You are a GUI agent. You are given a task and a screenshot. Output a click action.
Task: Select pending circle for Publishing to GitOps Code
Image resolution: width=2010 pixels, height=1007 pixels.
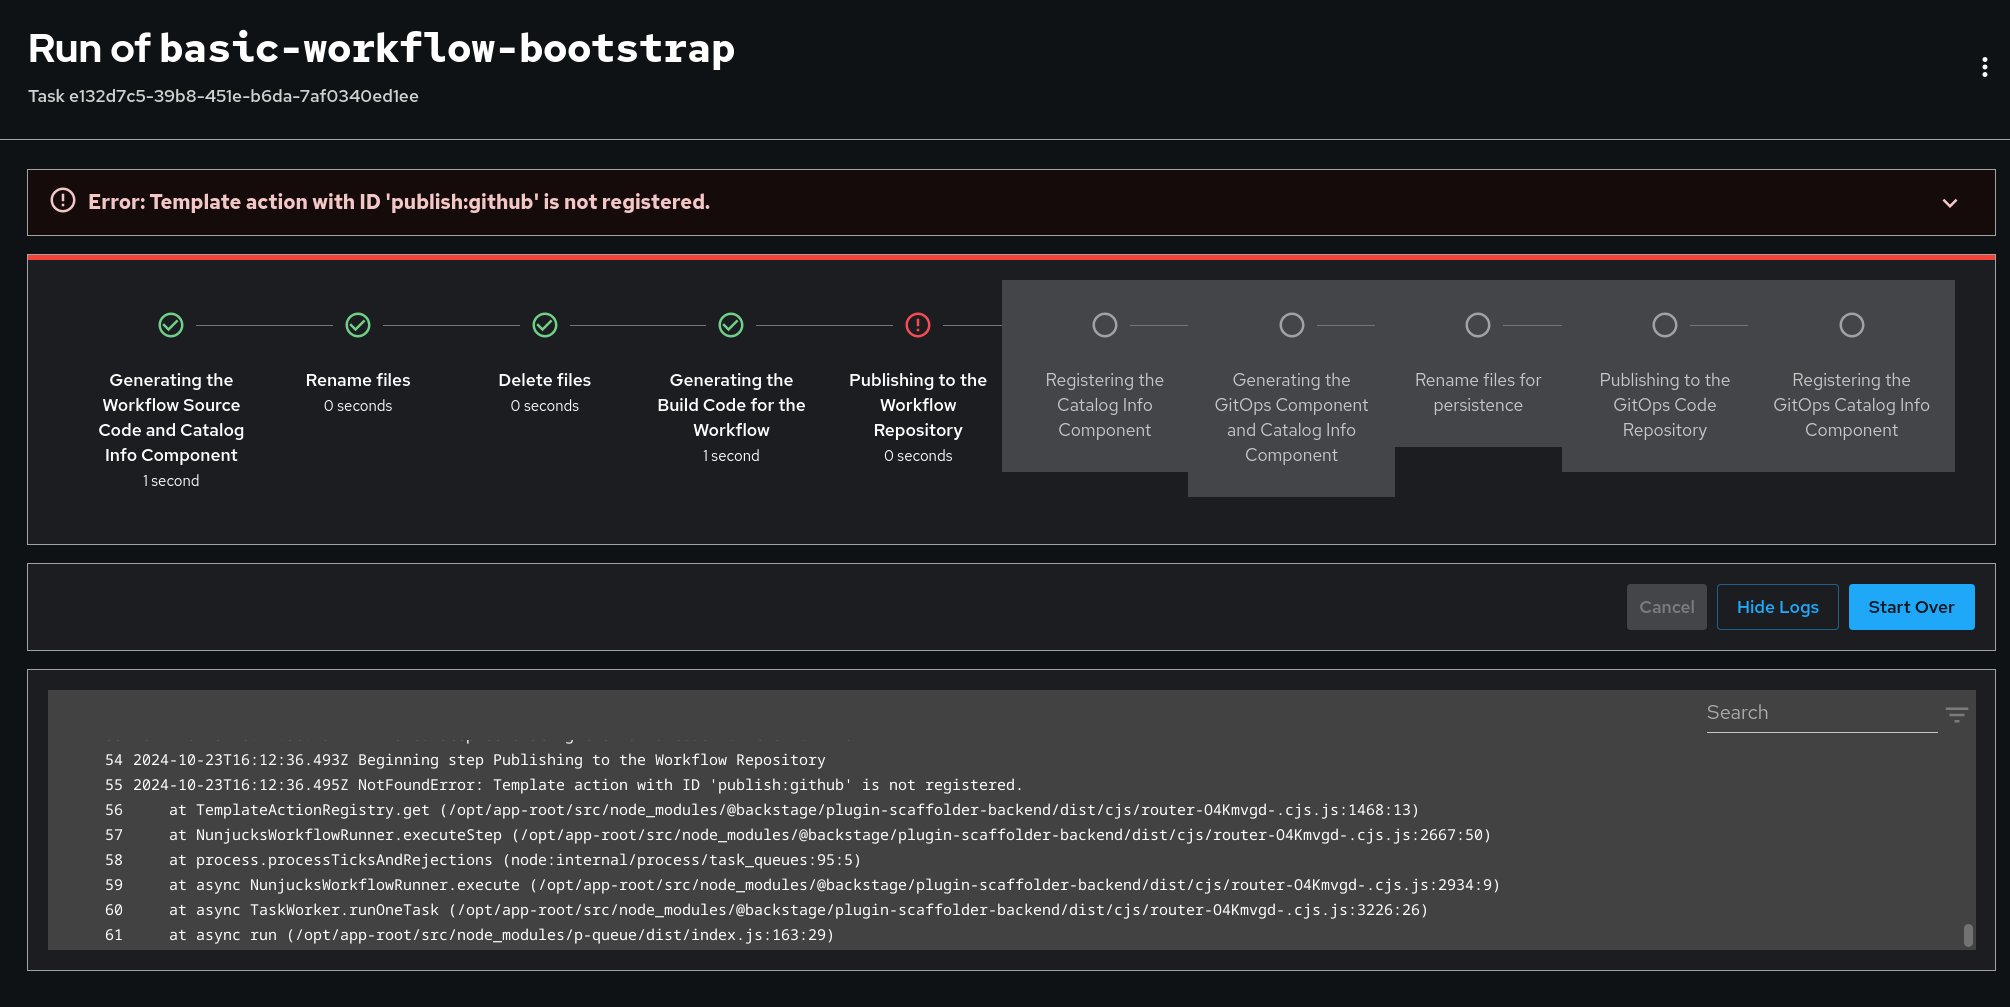click(1665, 325)
